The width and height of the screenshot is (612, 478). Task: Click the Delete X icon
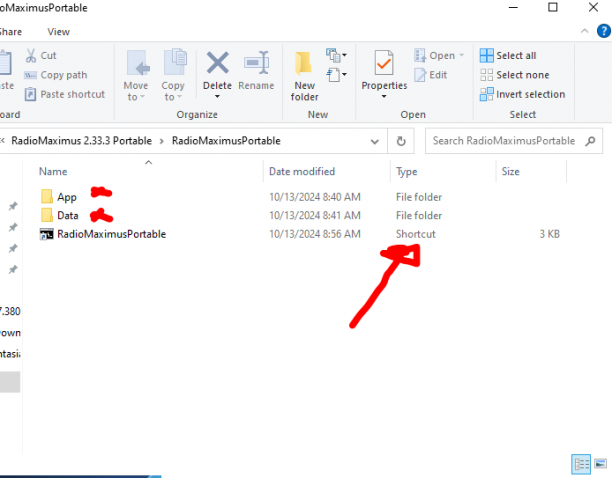[x=217, y=63]
